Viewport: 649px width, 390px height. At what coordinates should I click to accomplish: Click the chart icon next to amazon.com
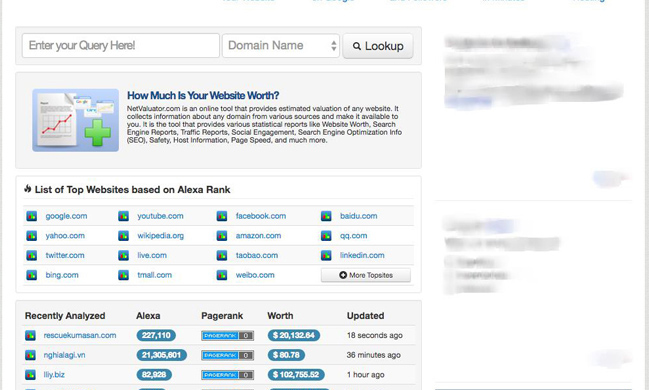[x=222, y=236]
